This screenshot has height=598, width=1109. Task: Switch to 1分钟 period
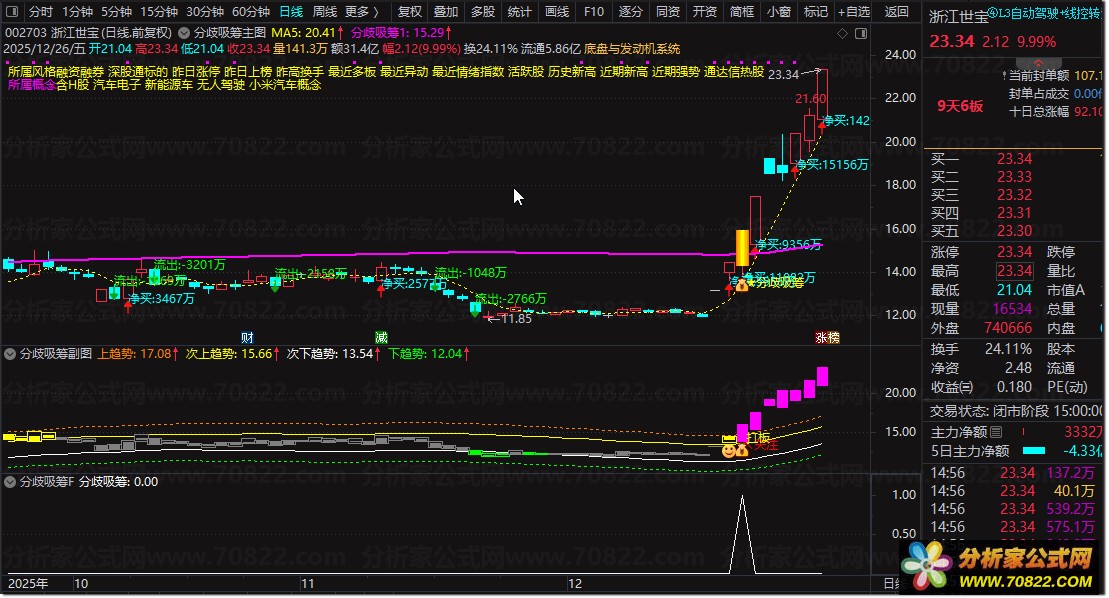77,11
